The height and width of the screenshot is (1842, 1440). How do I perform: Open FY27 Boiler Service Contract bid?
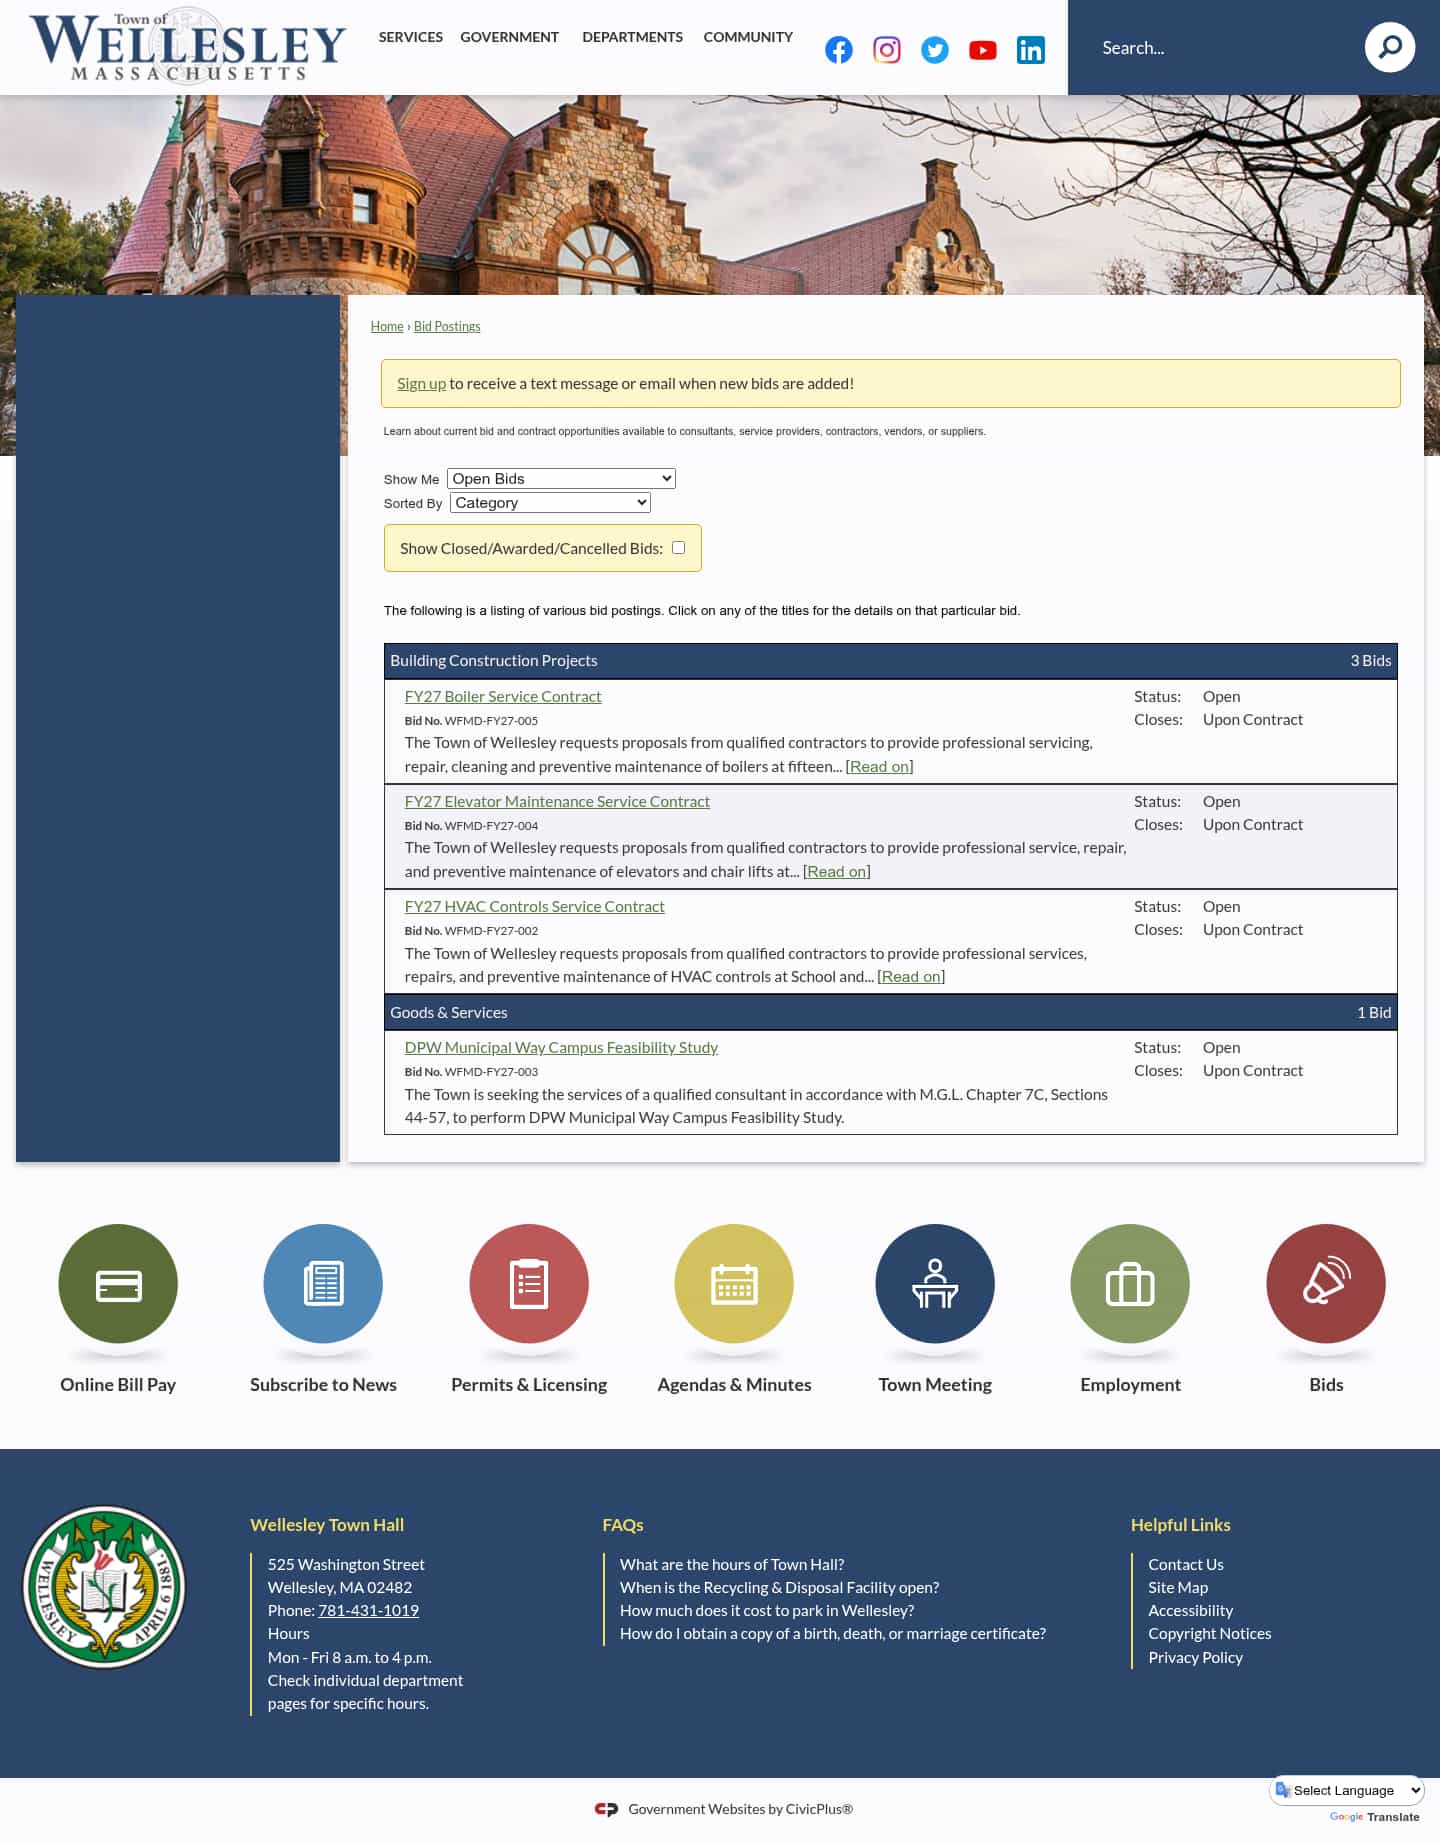tap(503, 696)
